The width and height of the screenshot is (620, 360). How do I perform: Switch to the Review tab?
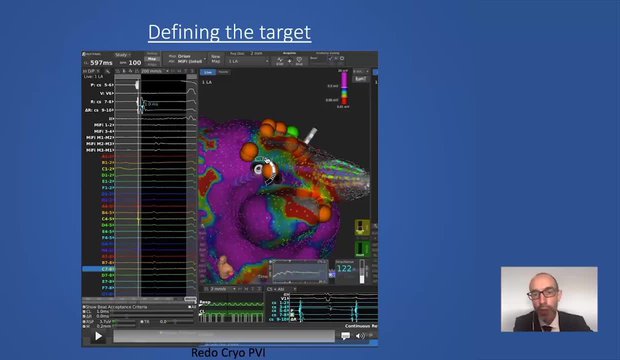[x=223, y=72]
